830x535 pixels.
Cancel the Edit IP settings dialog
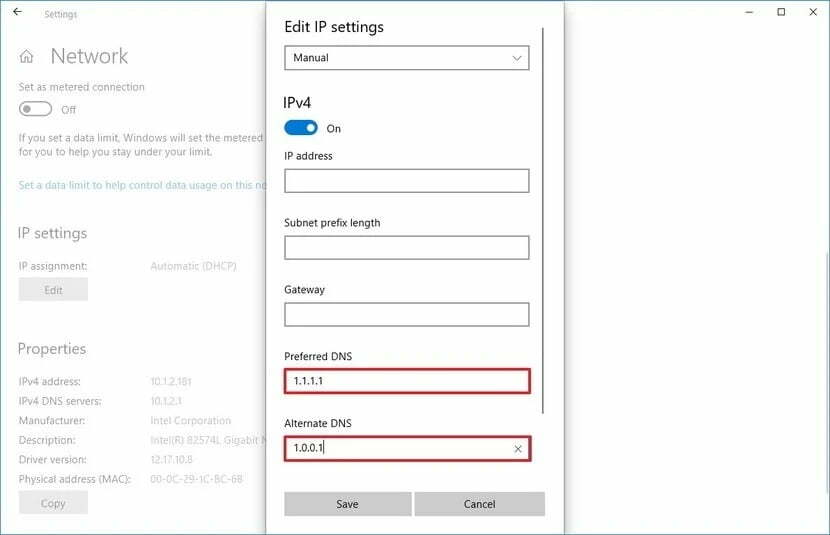(x=480, y=504)
